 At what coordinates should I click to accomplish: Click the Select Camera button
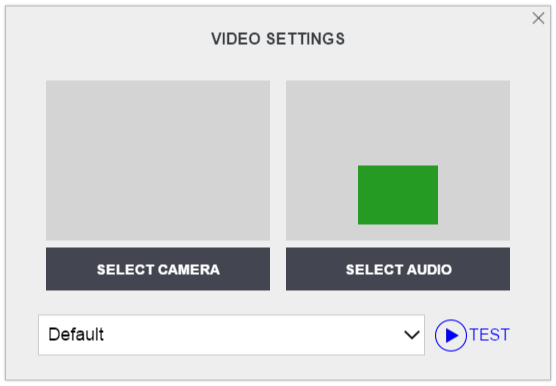pyautogui.click(x=158, y=269)
